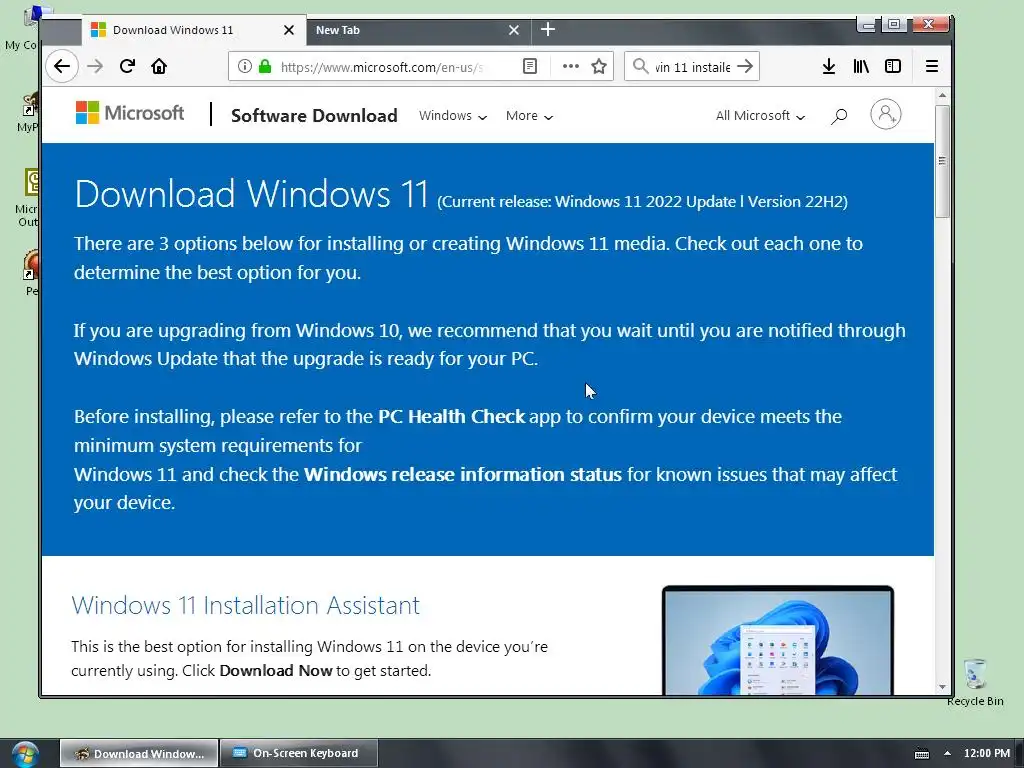
Task: Go back to the previous page
Action: coord(62,66)
